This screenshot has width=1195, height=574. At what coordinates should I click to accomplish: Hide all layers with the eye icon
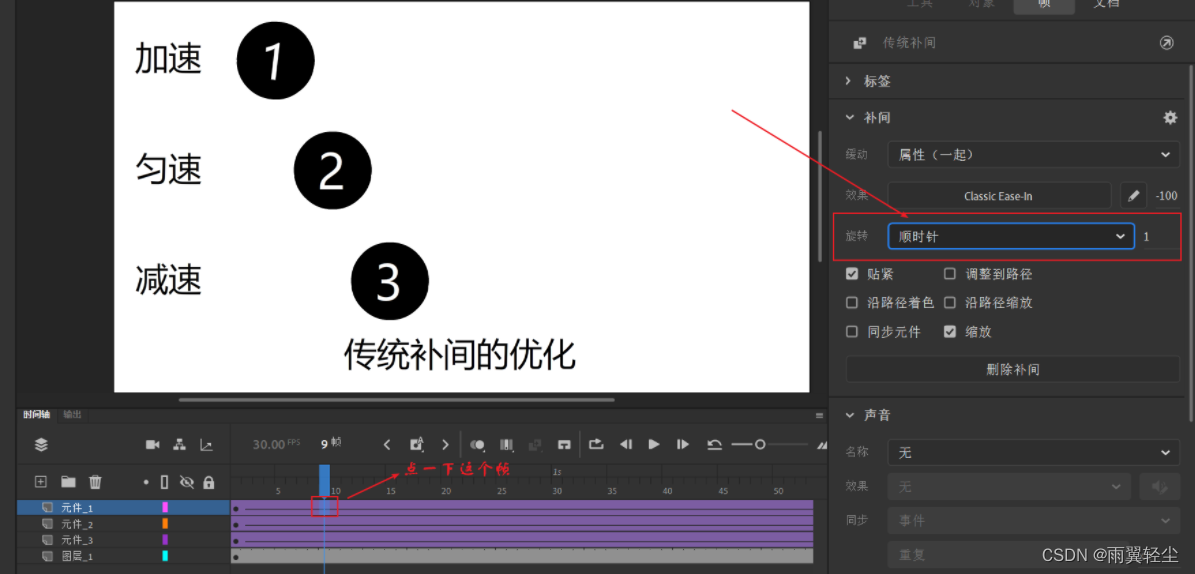[x=187, y=482]
